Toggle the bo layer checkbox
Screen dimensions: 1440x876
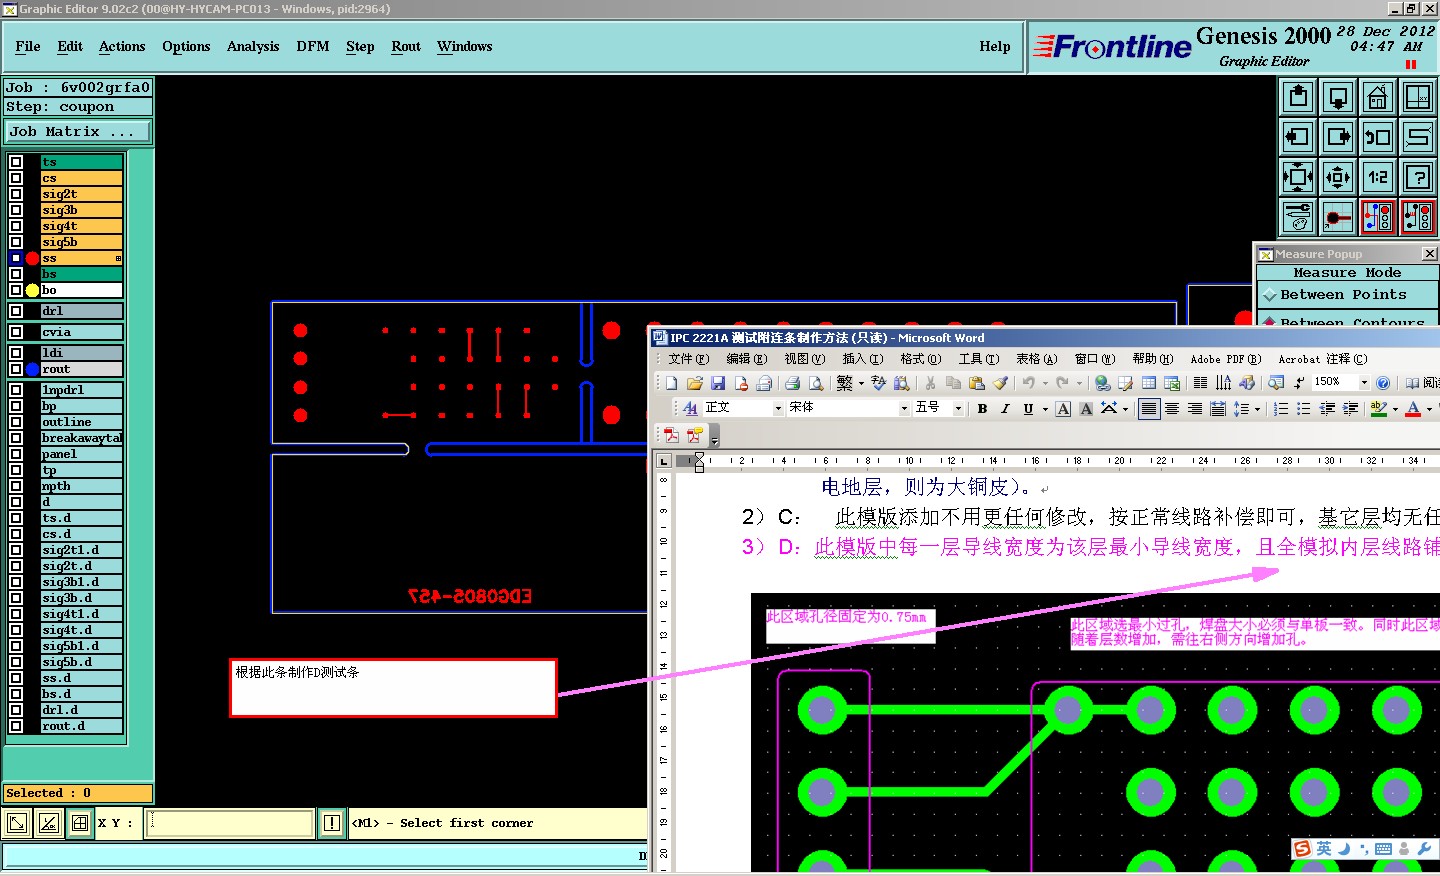[16, 290]
